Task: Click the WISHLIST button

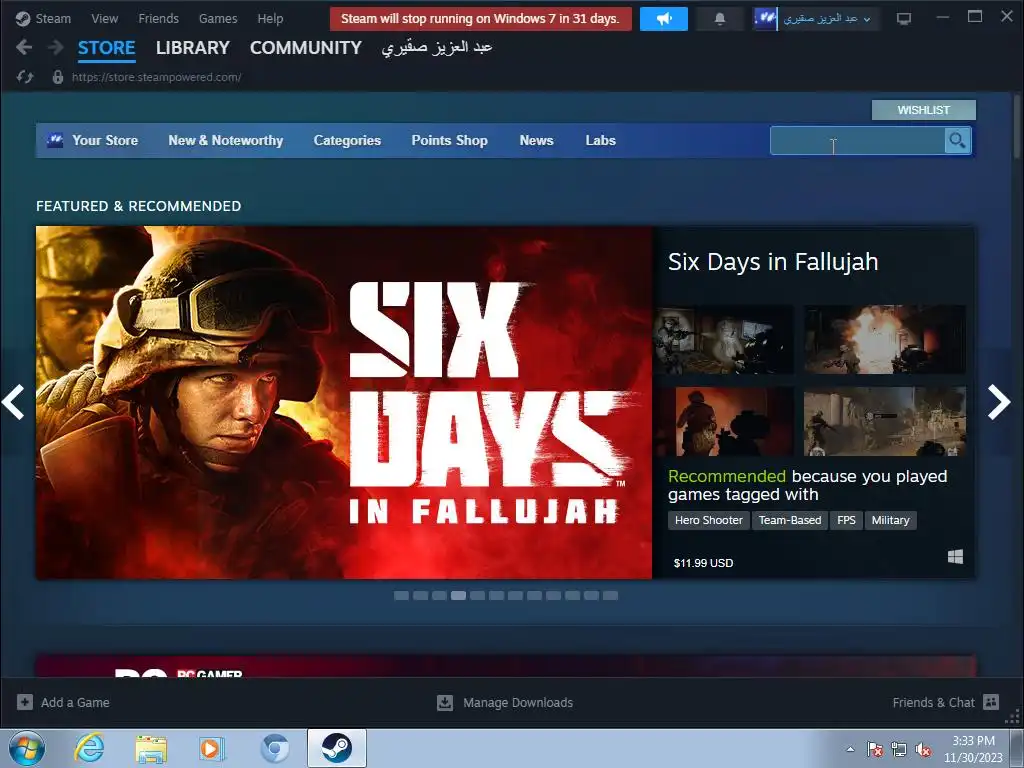Action: click(x=923, y=110)
